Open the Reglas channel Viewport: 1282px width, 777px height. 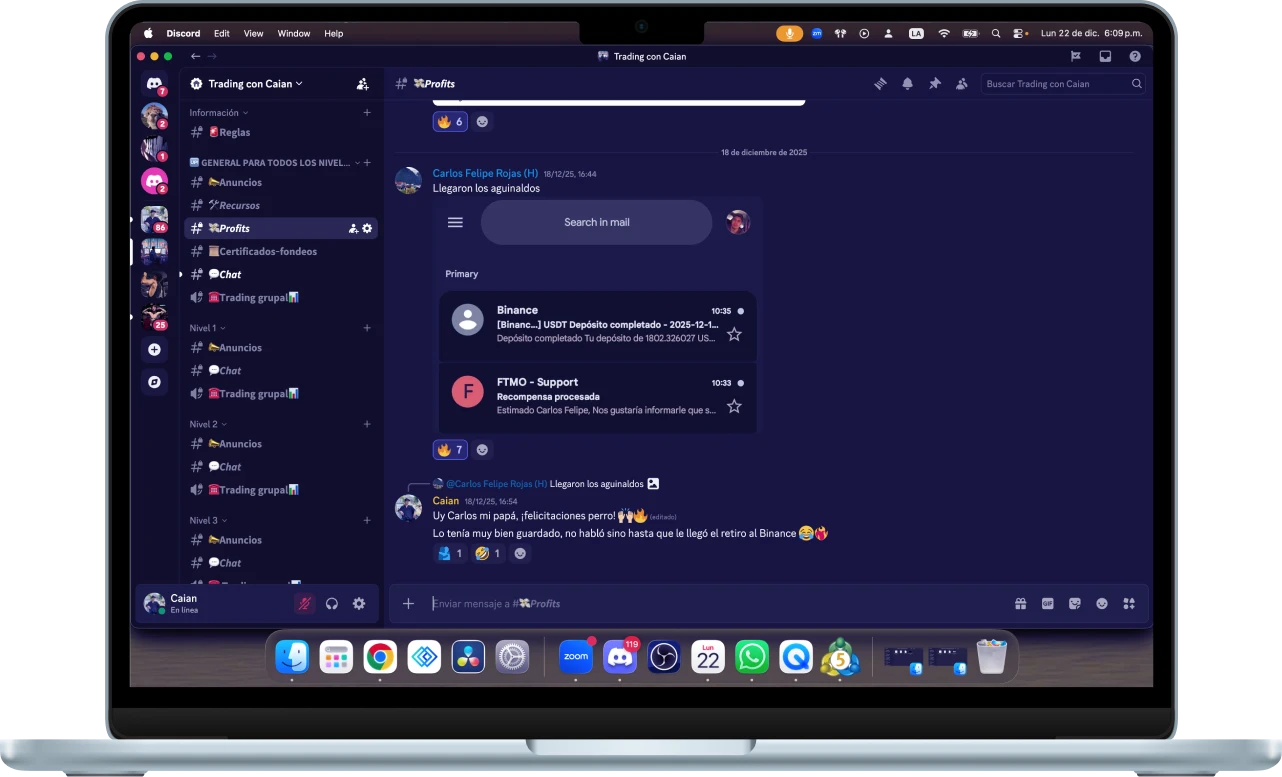coord(281,132)
